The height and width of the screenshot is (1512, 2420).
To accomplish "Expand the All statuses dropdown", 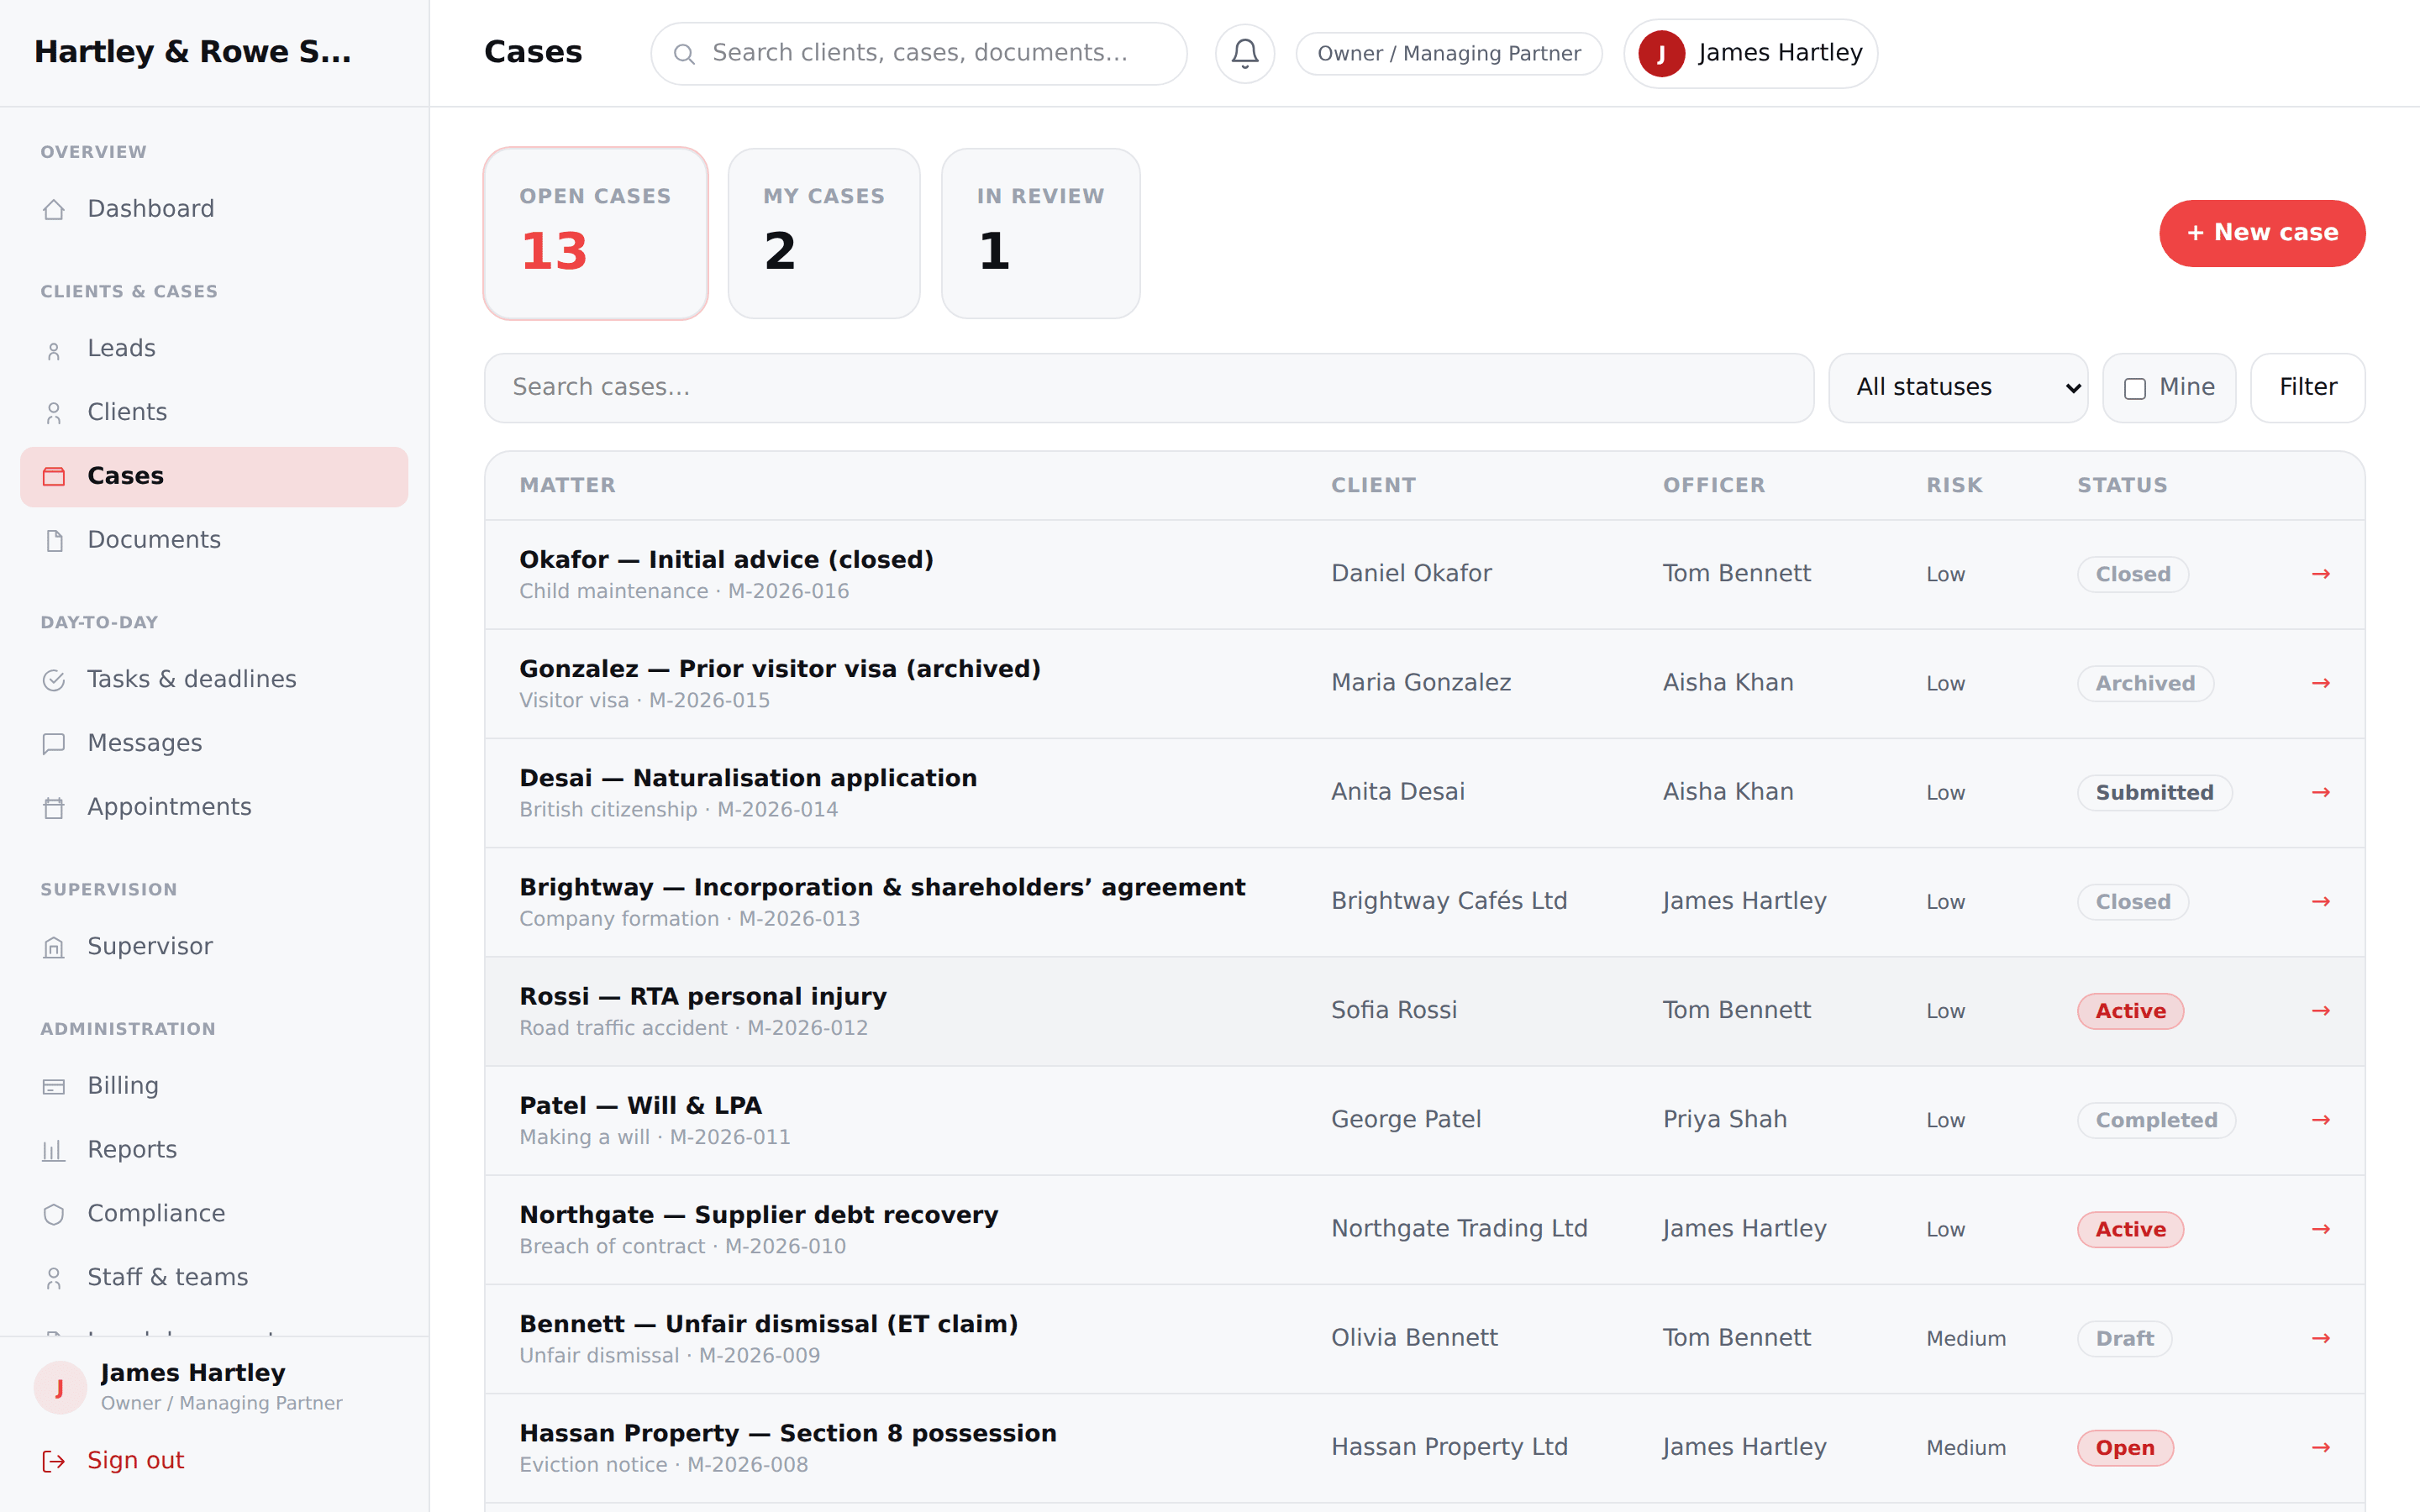I will pos(1957,388).
